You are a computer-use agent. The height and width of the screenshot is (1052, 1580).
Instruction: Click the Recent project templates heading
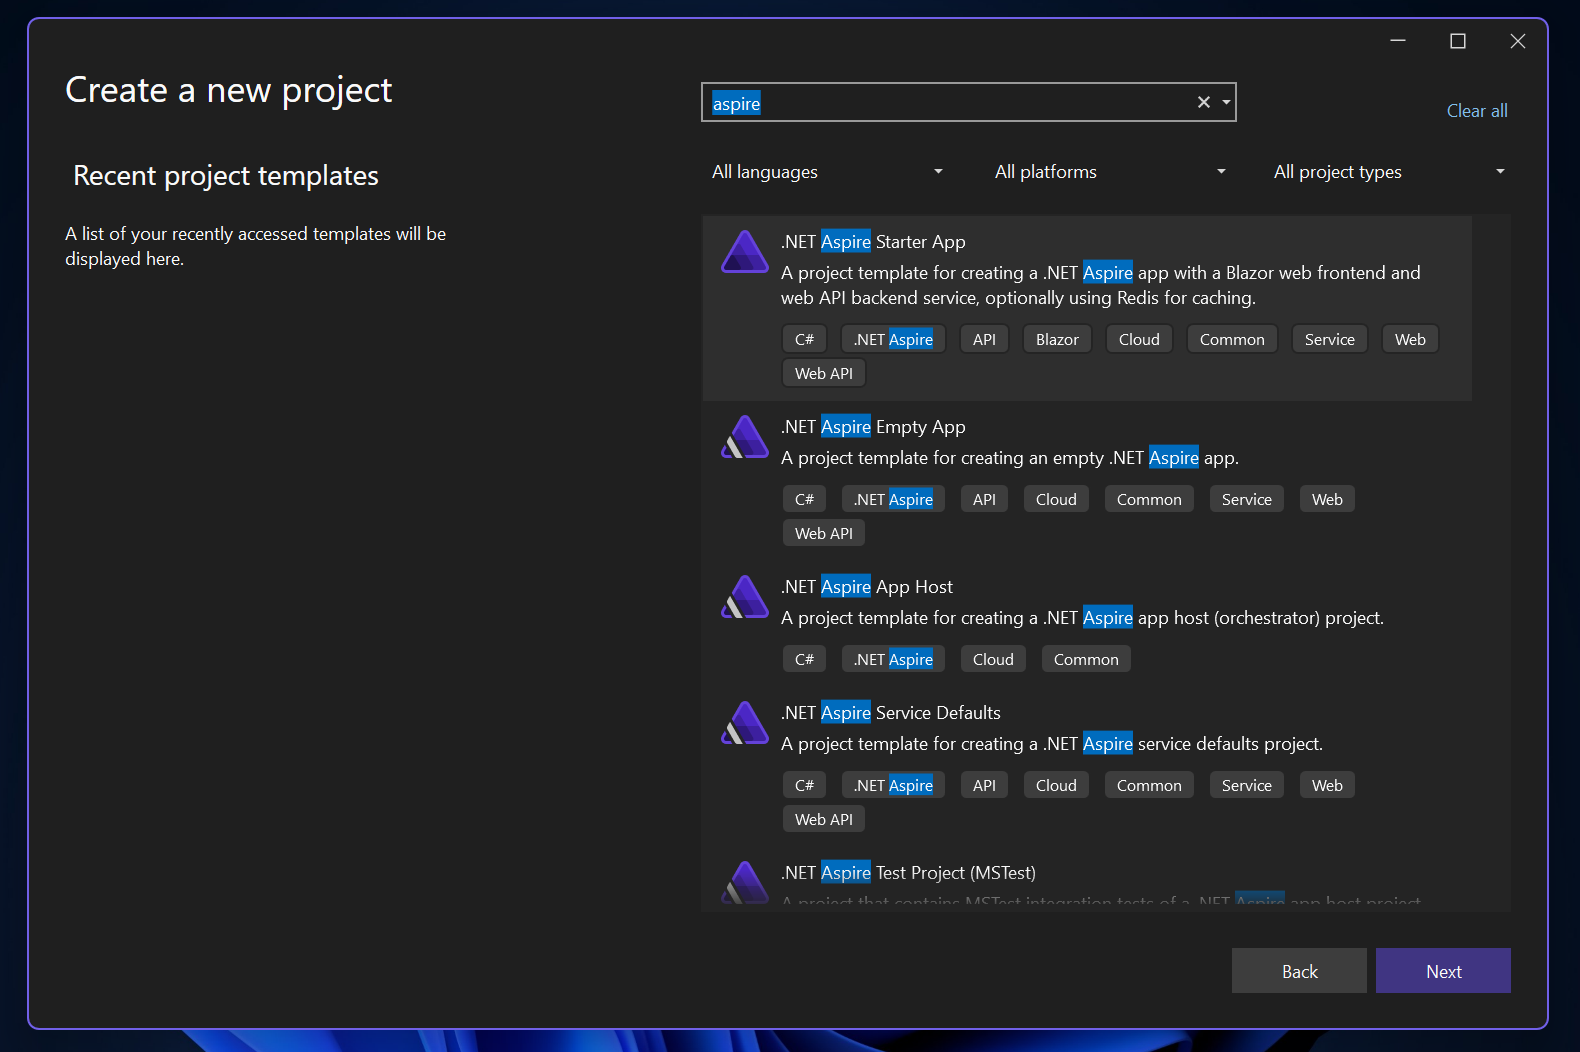click(226, 176)
